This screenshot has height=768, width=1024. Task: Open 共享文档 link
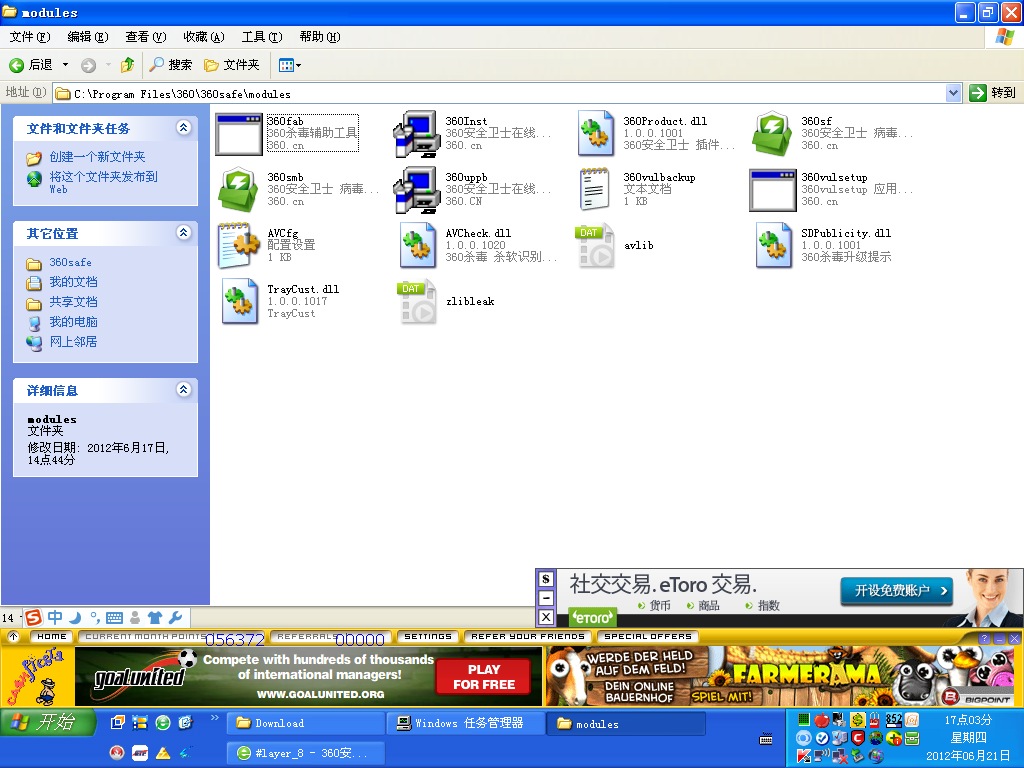tap(73, 302)
